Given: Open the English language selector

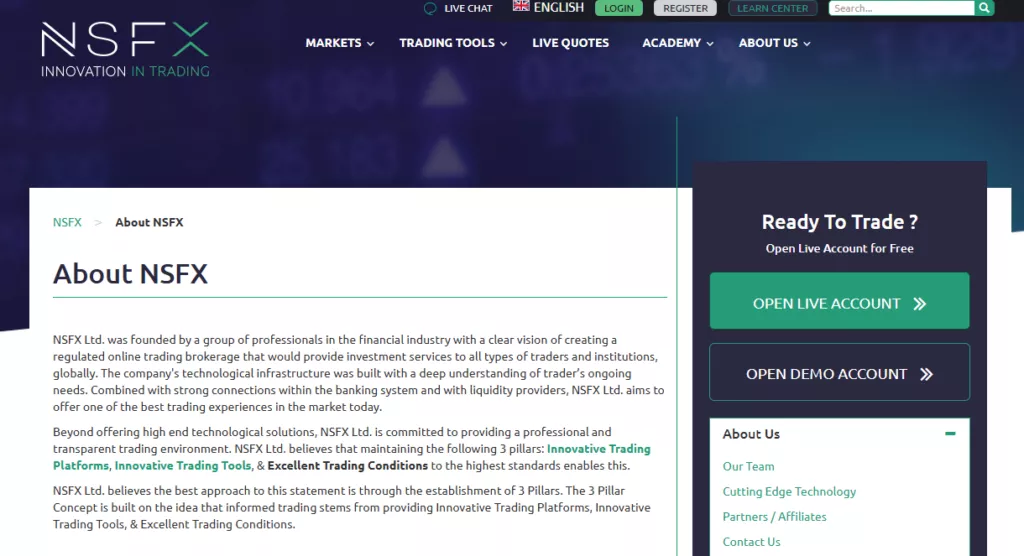Looking at the screenshot, I should click(549, 7).
